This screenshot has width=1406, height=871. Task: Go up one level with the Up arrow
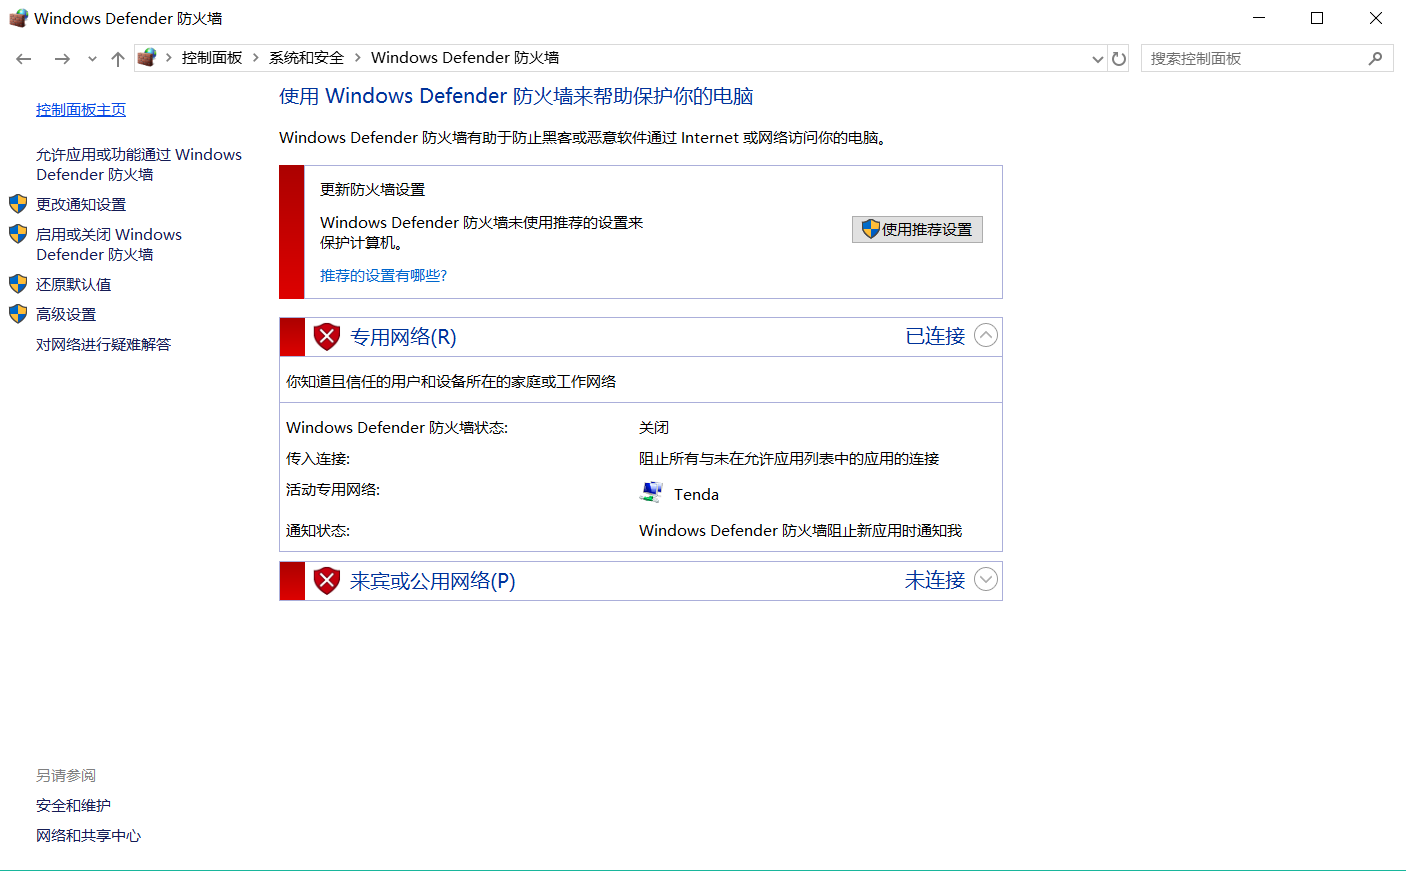[118, 59]
